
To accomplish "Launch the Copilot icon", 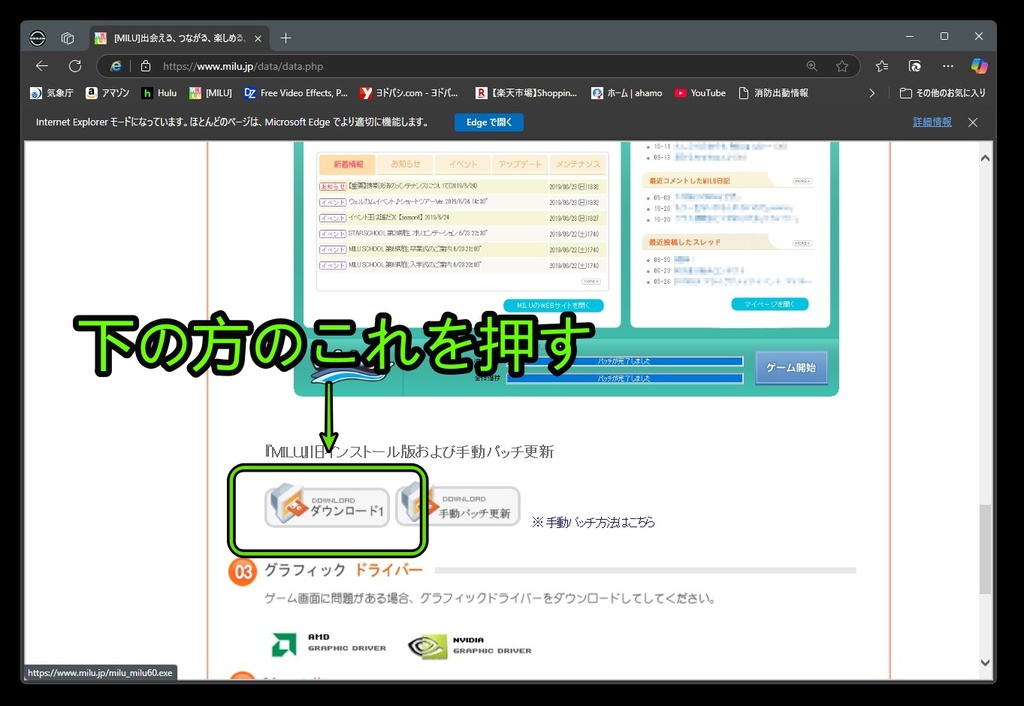I will [979, 66].
